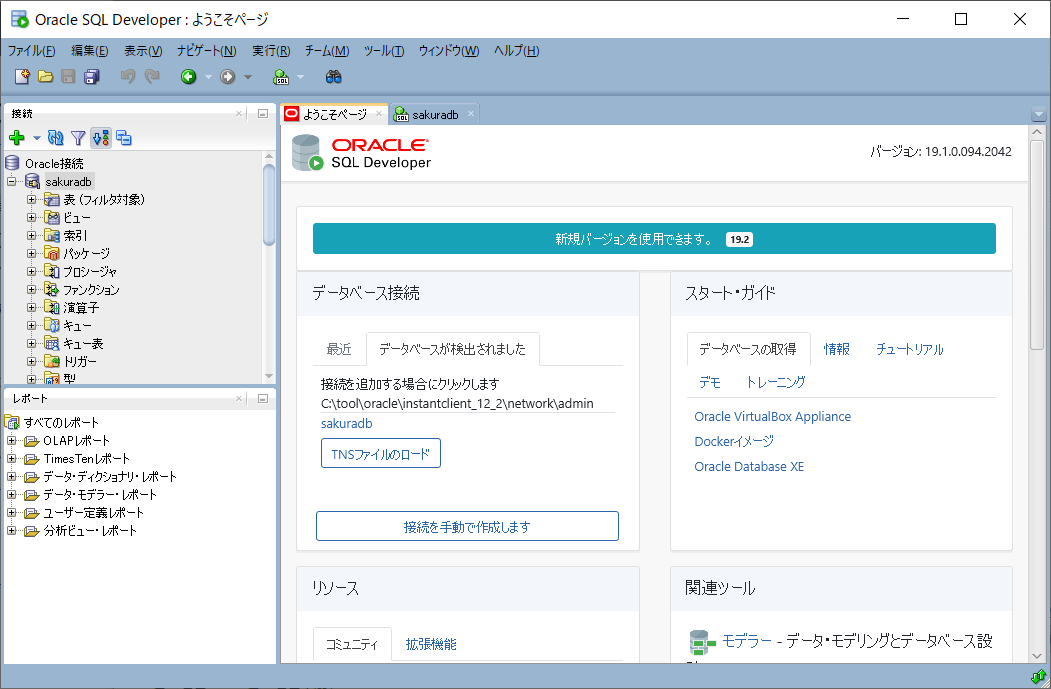Click the モデラー link in related tools
The image size is (1051, 689).
pyautogui.click(x=747, y=641)
